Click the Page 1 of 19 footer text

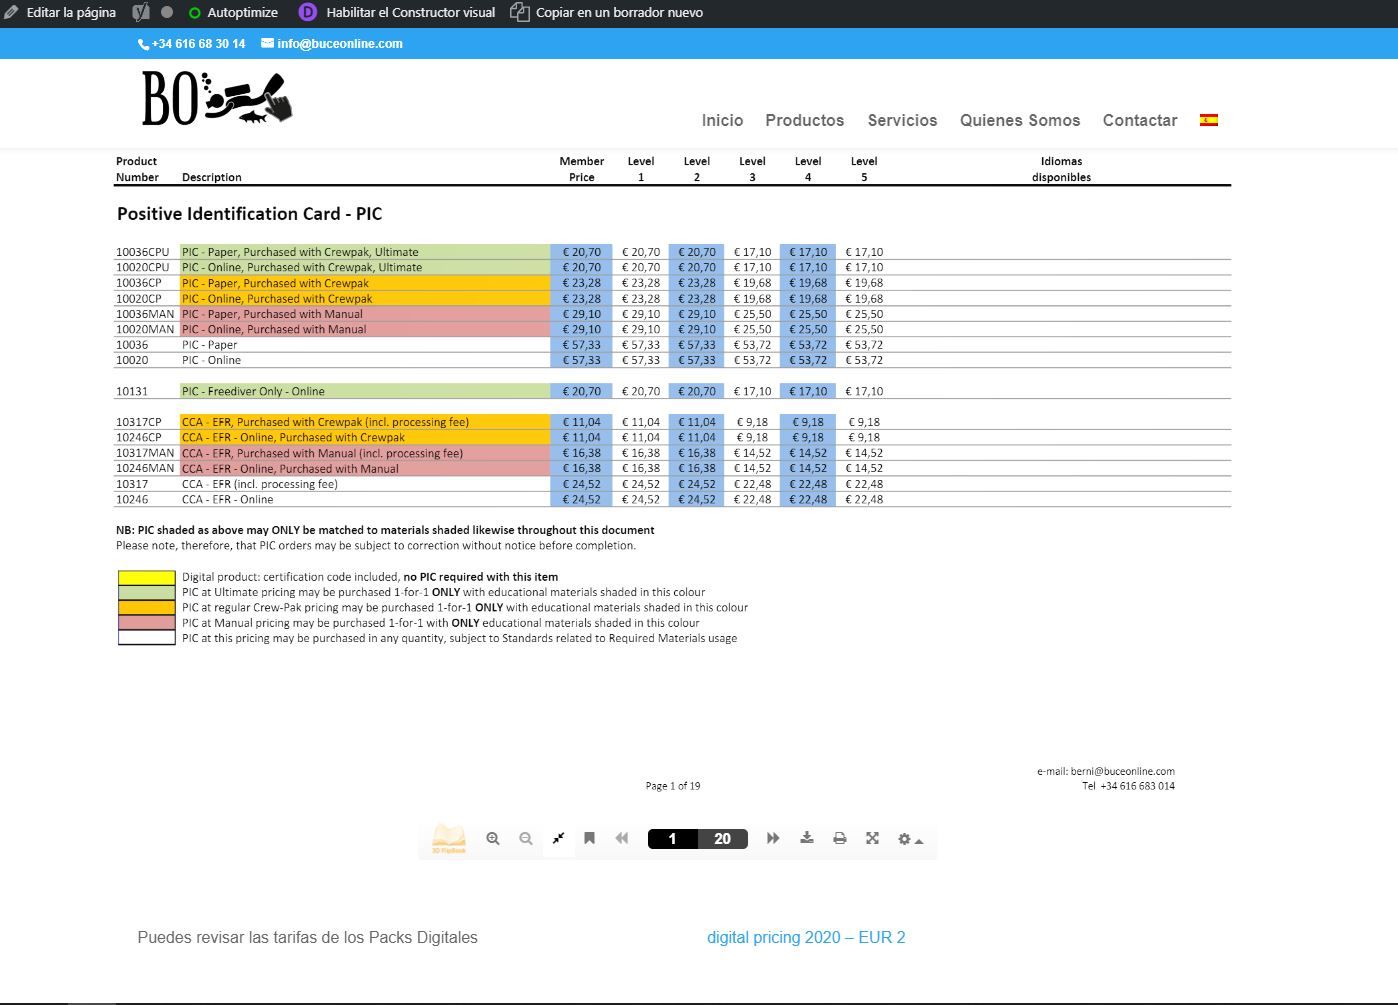tap(673, 786)
